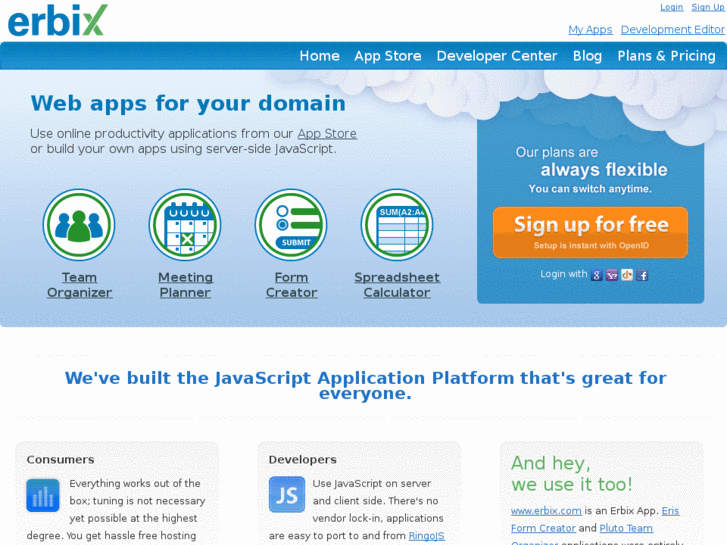Click the 'Consumers' heading
The height and width of the screenshot is (545, 727).
point(60,460)
